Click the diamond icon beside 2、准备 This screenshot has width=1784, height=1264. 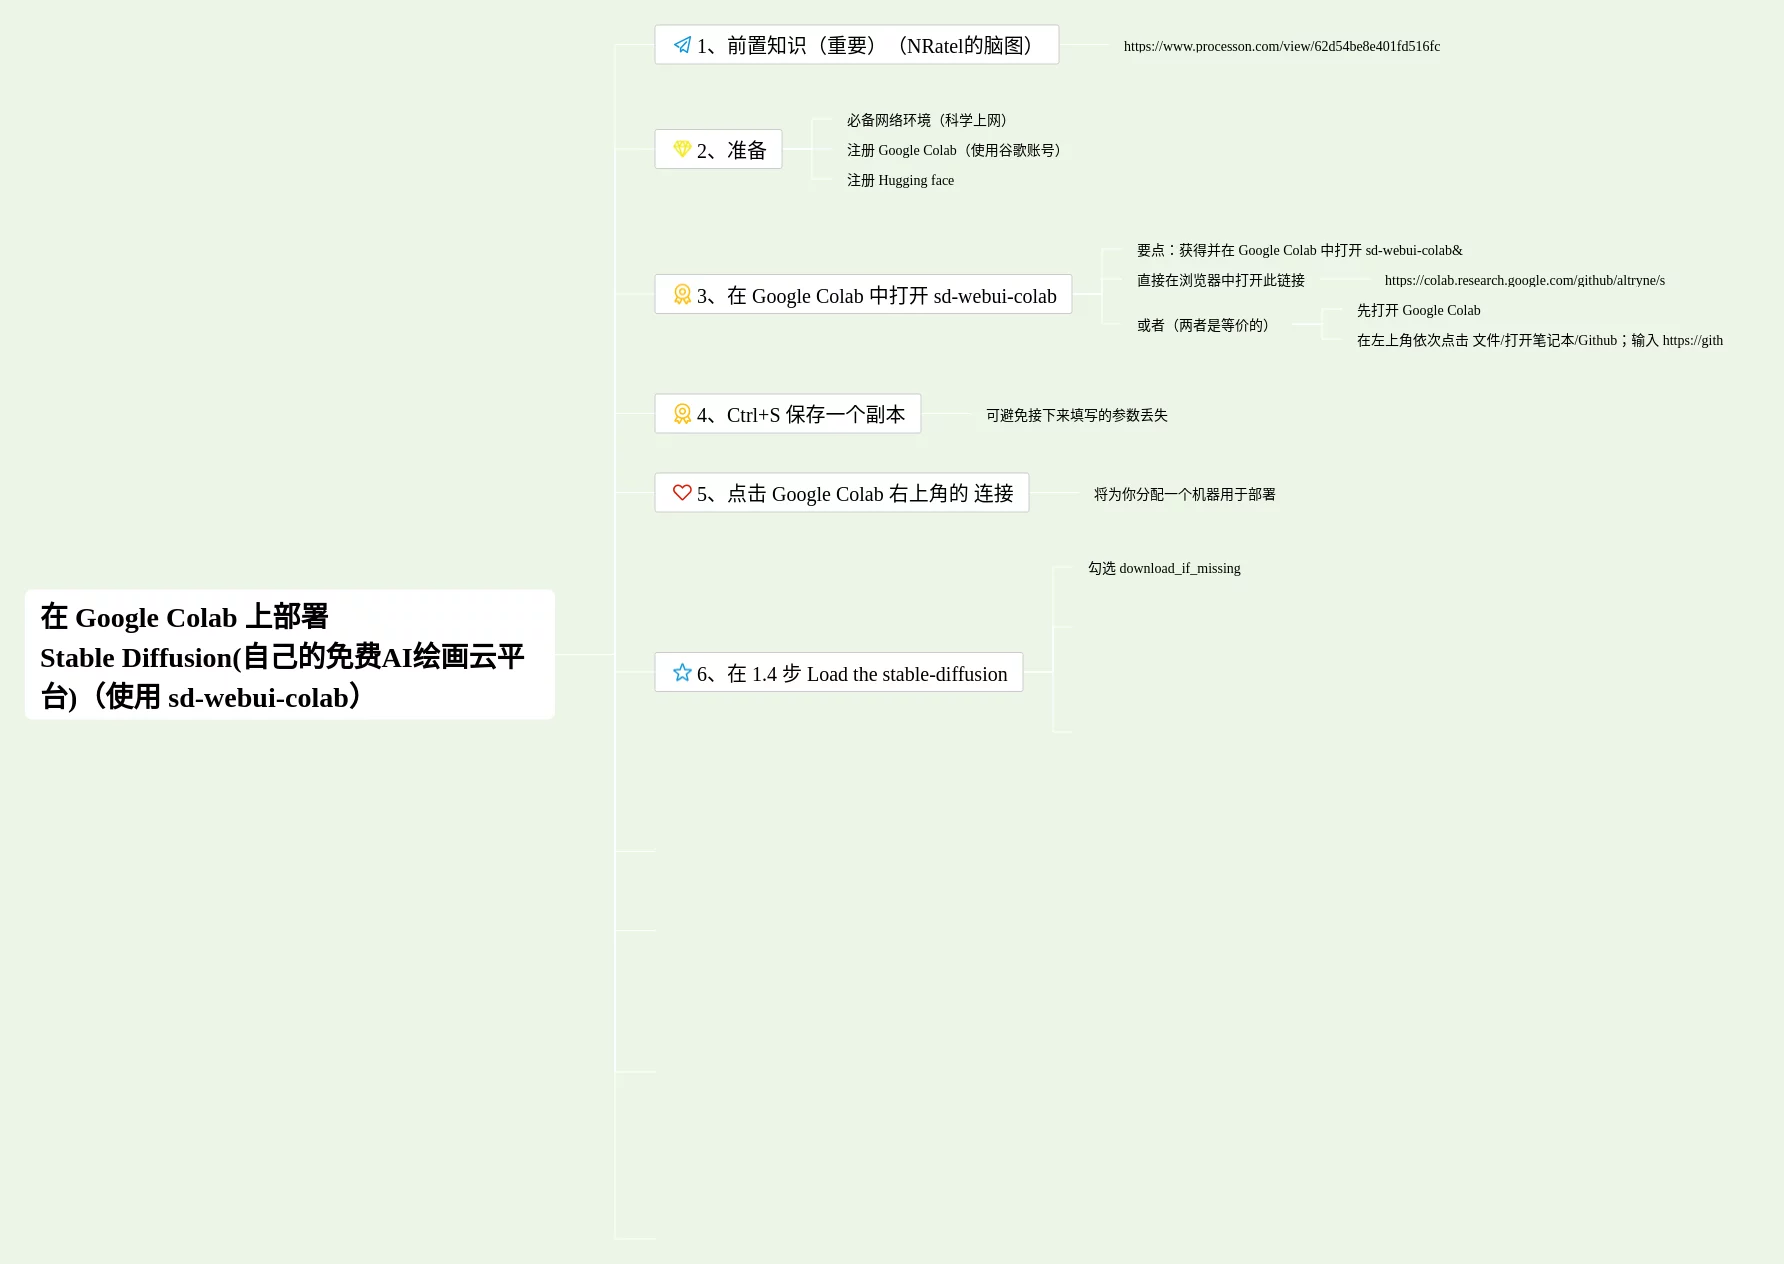[682, 149]
